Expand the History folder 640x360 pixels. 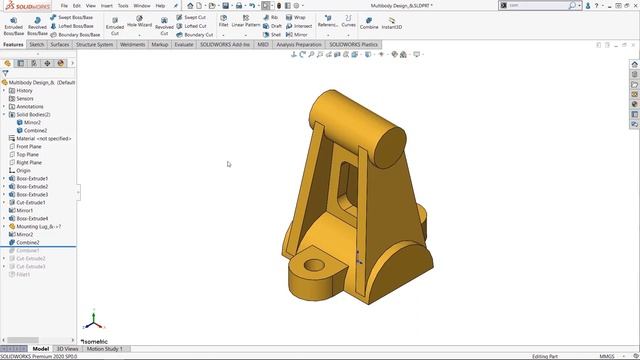tap(4, 91)
